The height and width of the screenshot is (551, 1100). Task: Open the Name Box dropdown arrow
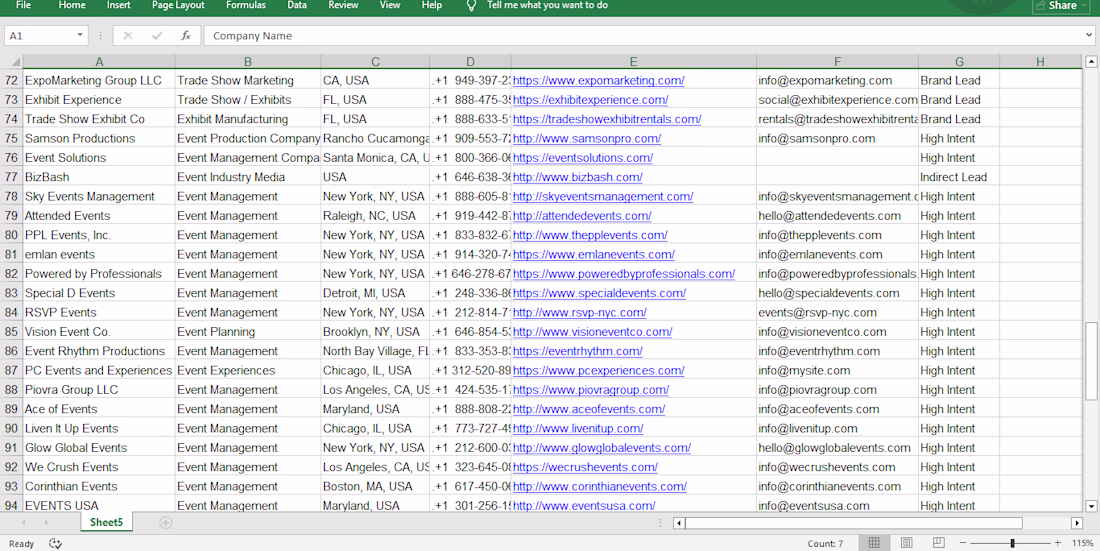(x=80, y=35)
